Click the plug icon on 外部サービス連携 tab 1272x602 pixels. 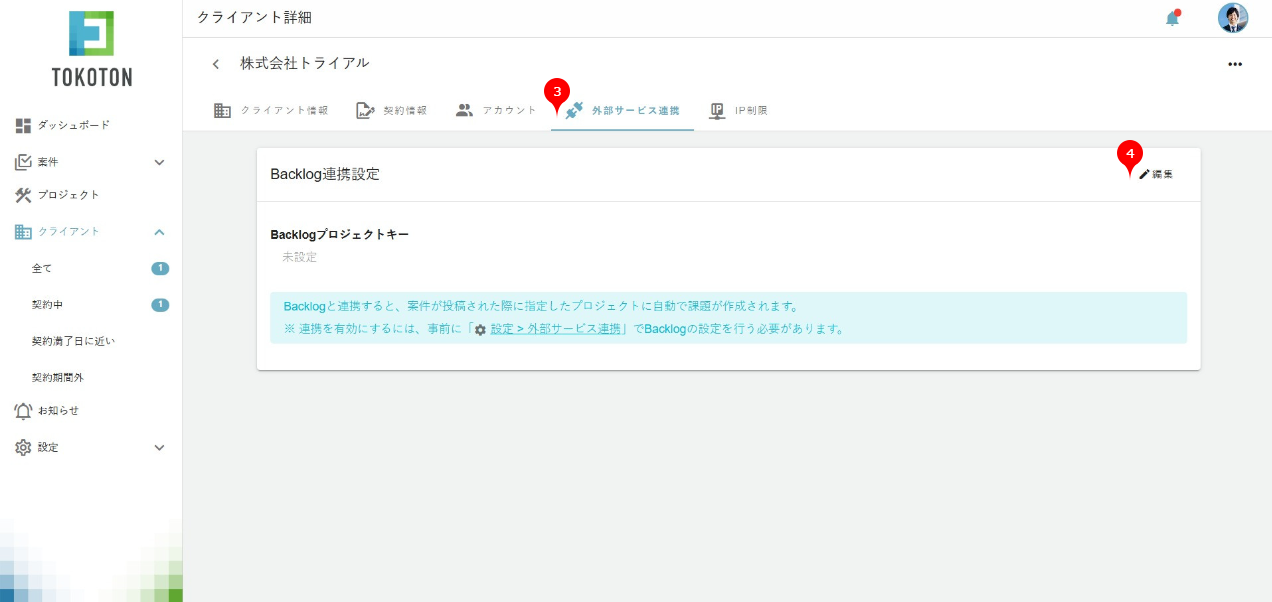[x=574, y=111]
